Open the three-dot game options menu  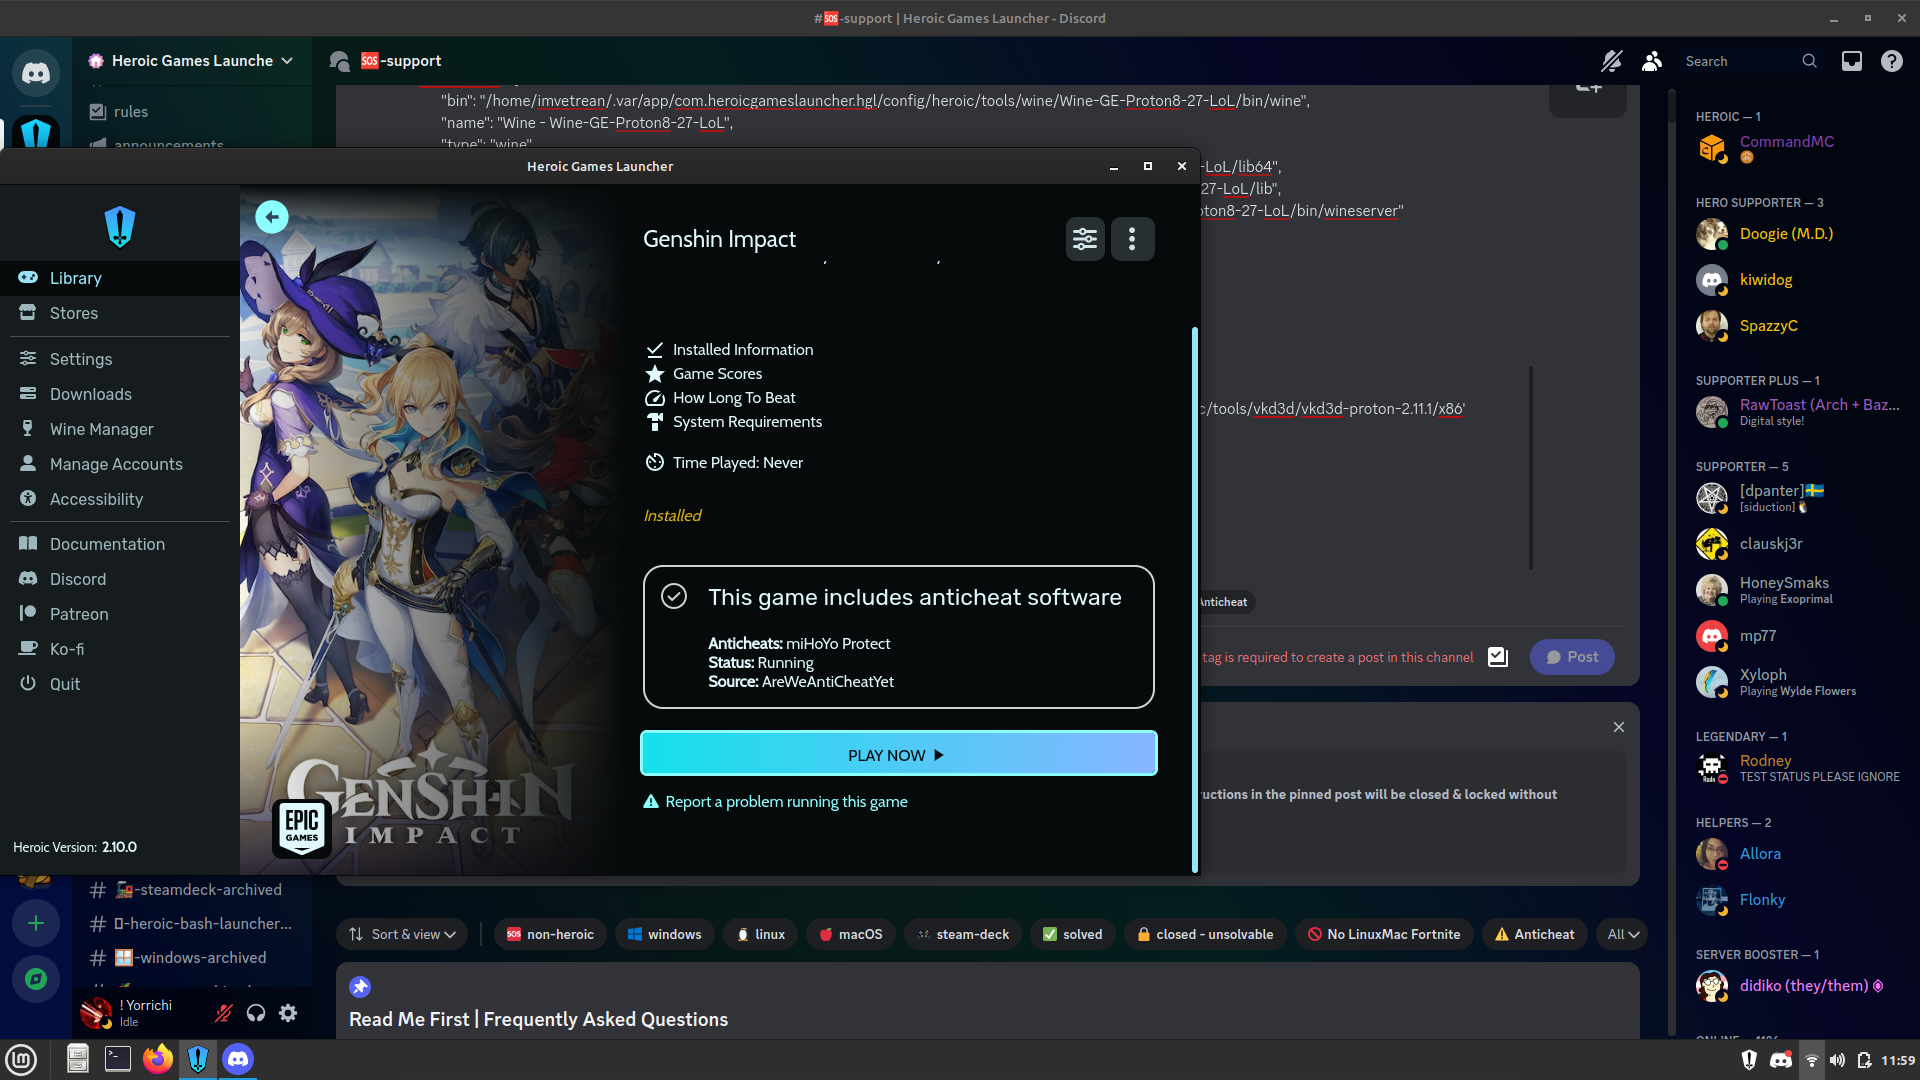(1132, 239)
